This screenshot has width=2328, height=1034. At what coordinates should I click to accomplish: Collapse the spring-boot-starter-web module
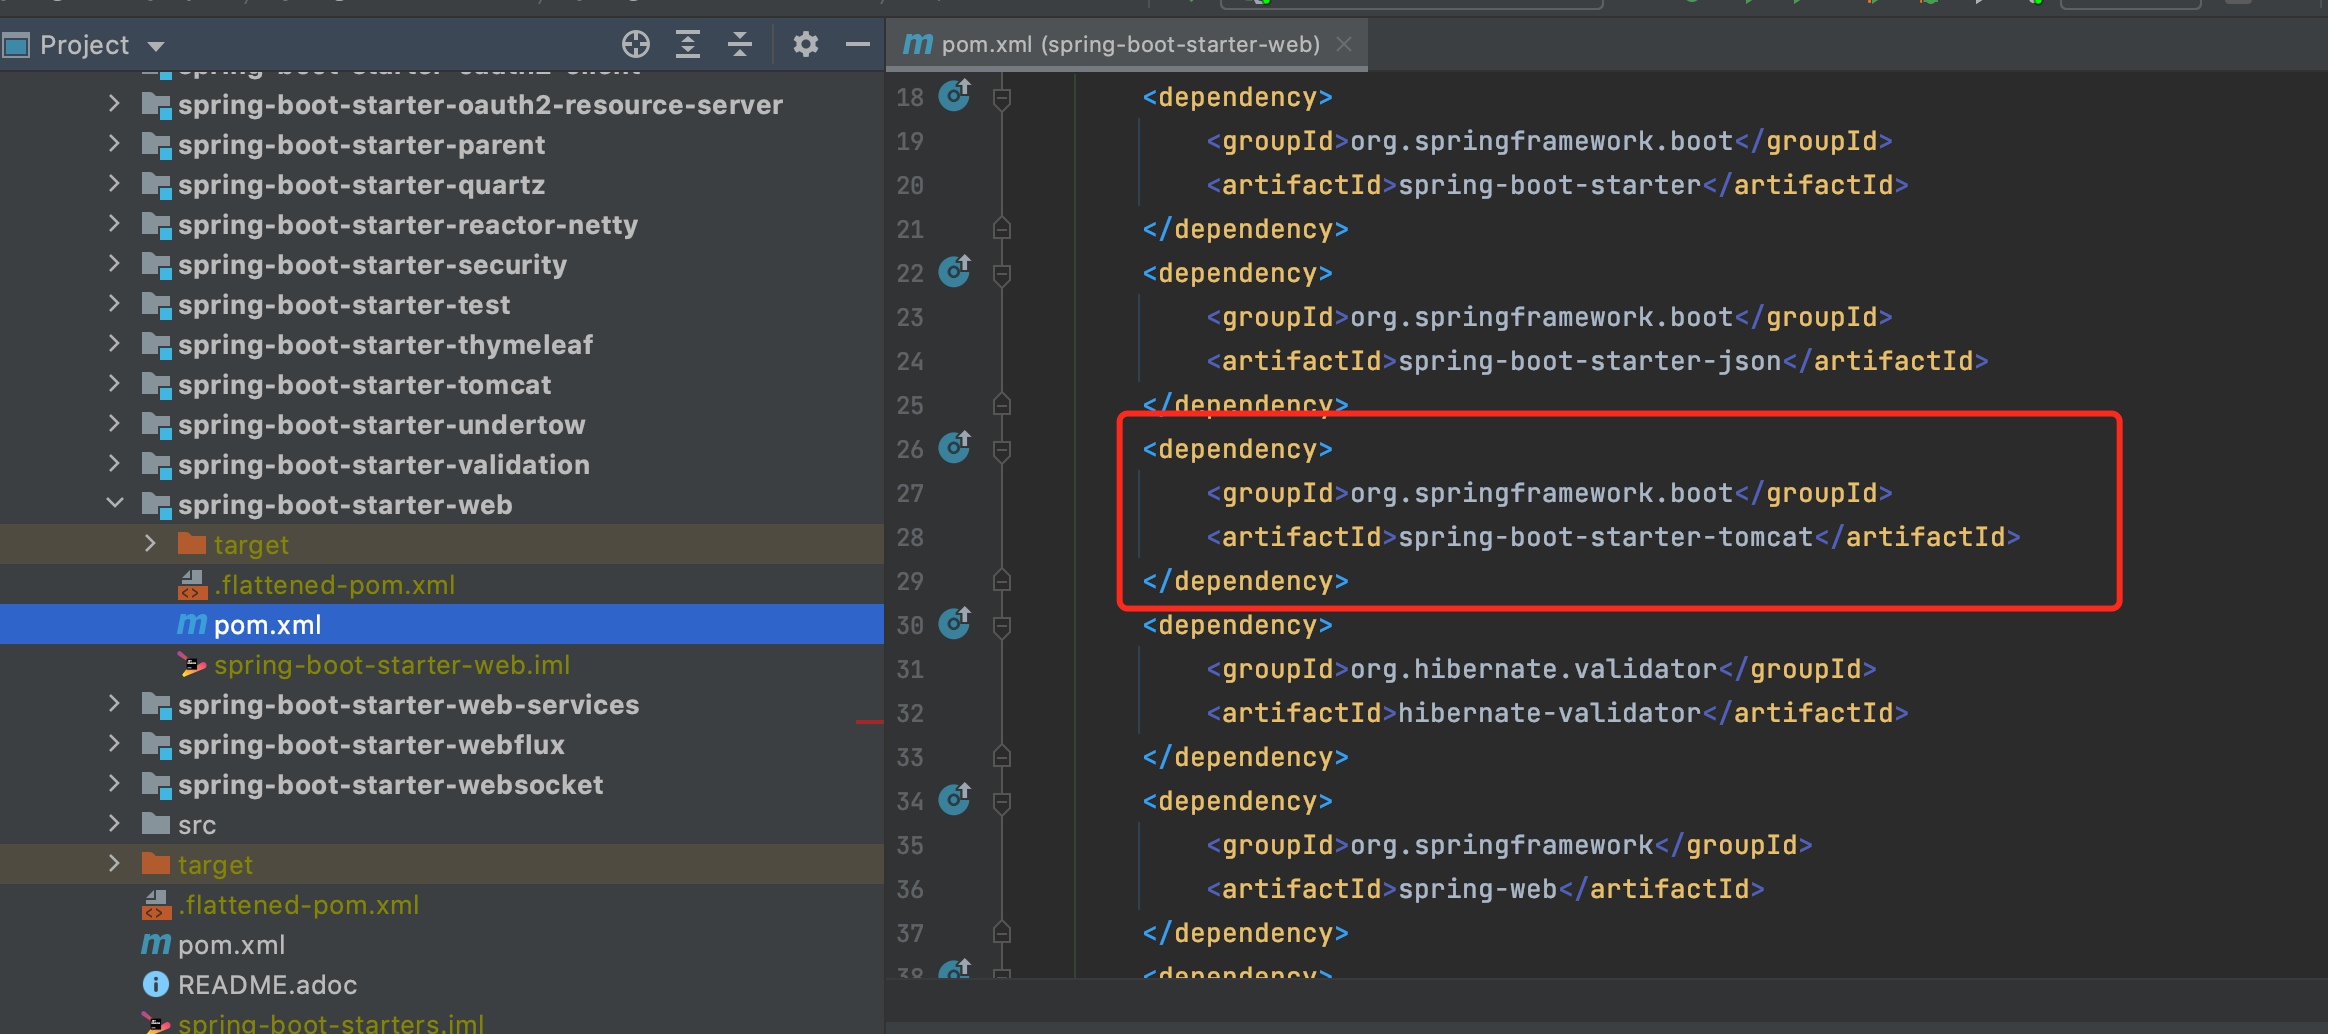click(114, 503)
